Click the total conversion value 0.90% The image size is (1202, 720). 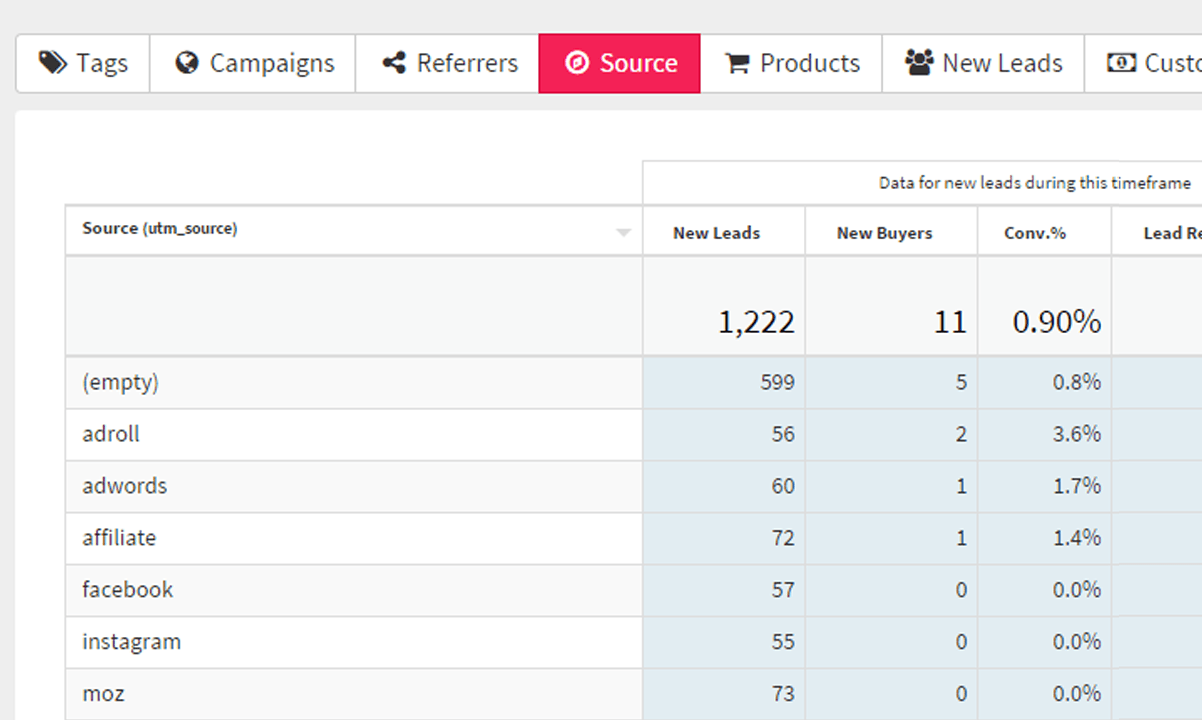coord(1057,322)
